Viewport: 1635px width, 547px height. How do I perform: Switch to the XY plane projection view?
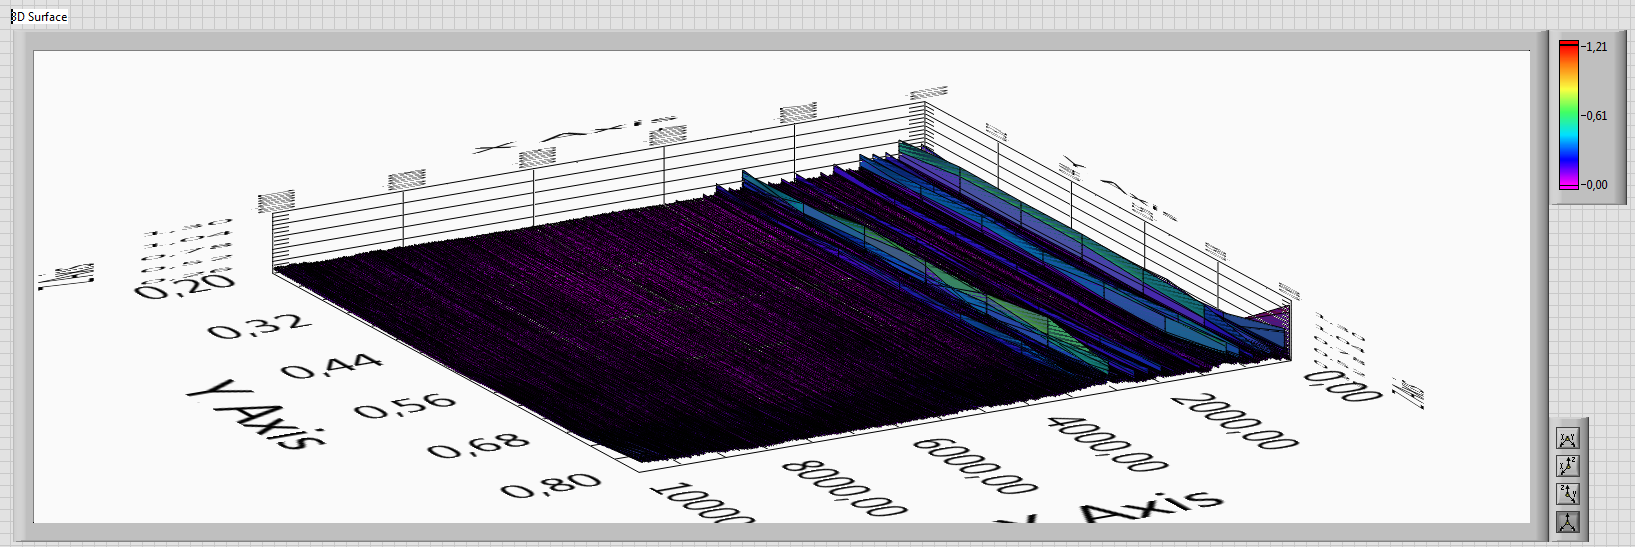1568,438
